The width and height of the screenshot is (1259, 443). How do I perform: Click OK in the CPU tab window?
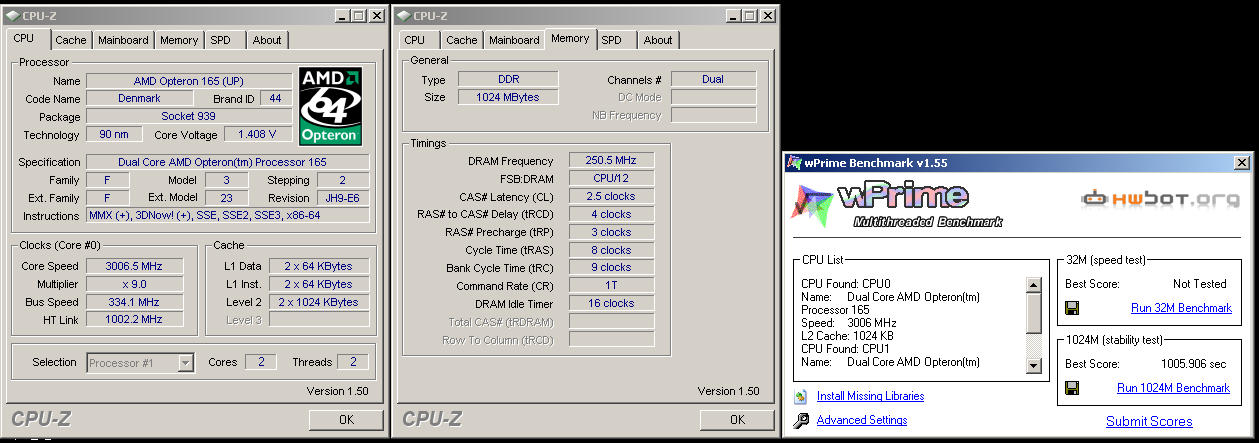[x=346, y=419]
